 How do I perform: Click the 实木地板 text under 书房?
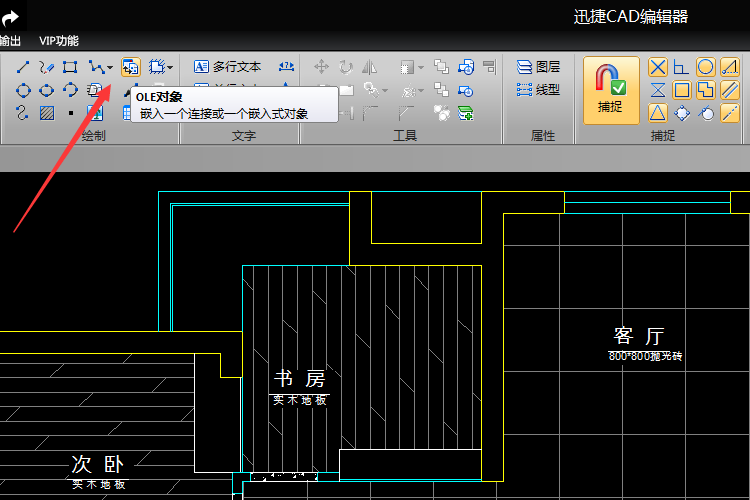point(300,400)
